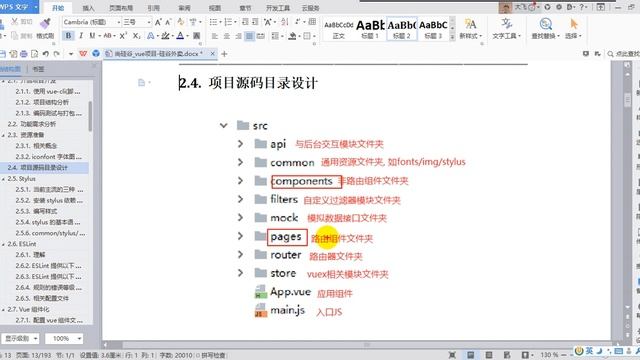This screenshot has width=640, height=360.
Task: Click the increase indent icon
Action: [255, 22]
